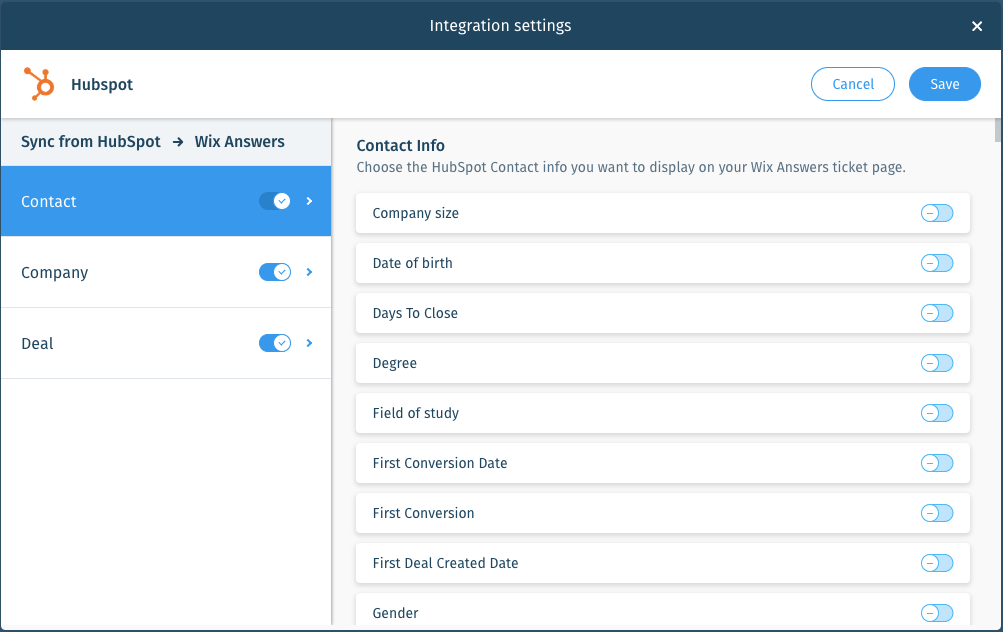Enable the Date of birth toggle
This screenshot has height=632, width=1003.
coord(937,263)
